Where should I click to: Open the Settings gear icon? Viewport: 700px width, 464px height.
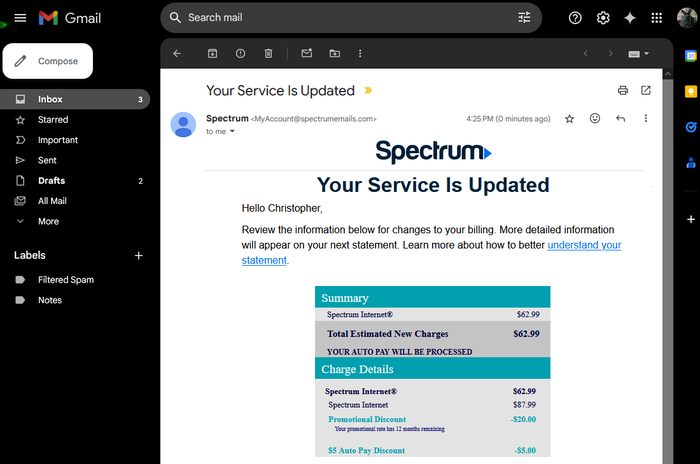click(603, 18)
